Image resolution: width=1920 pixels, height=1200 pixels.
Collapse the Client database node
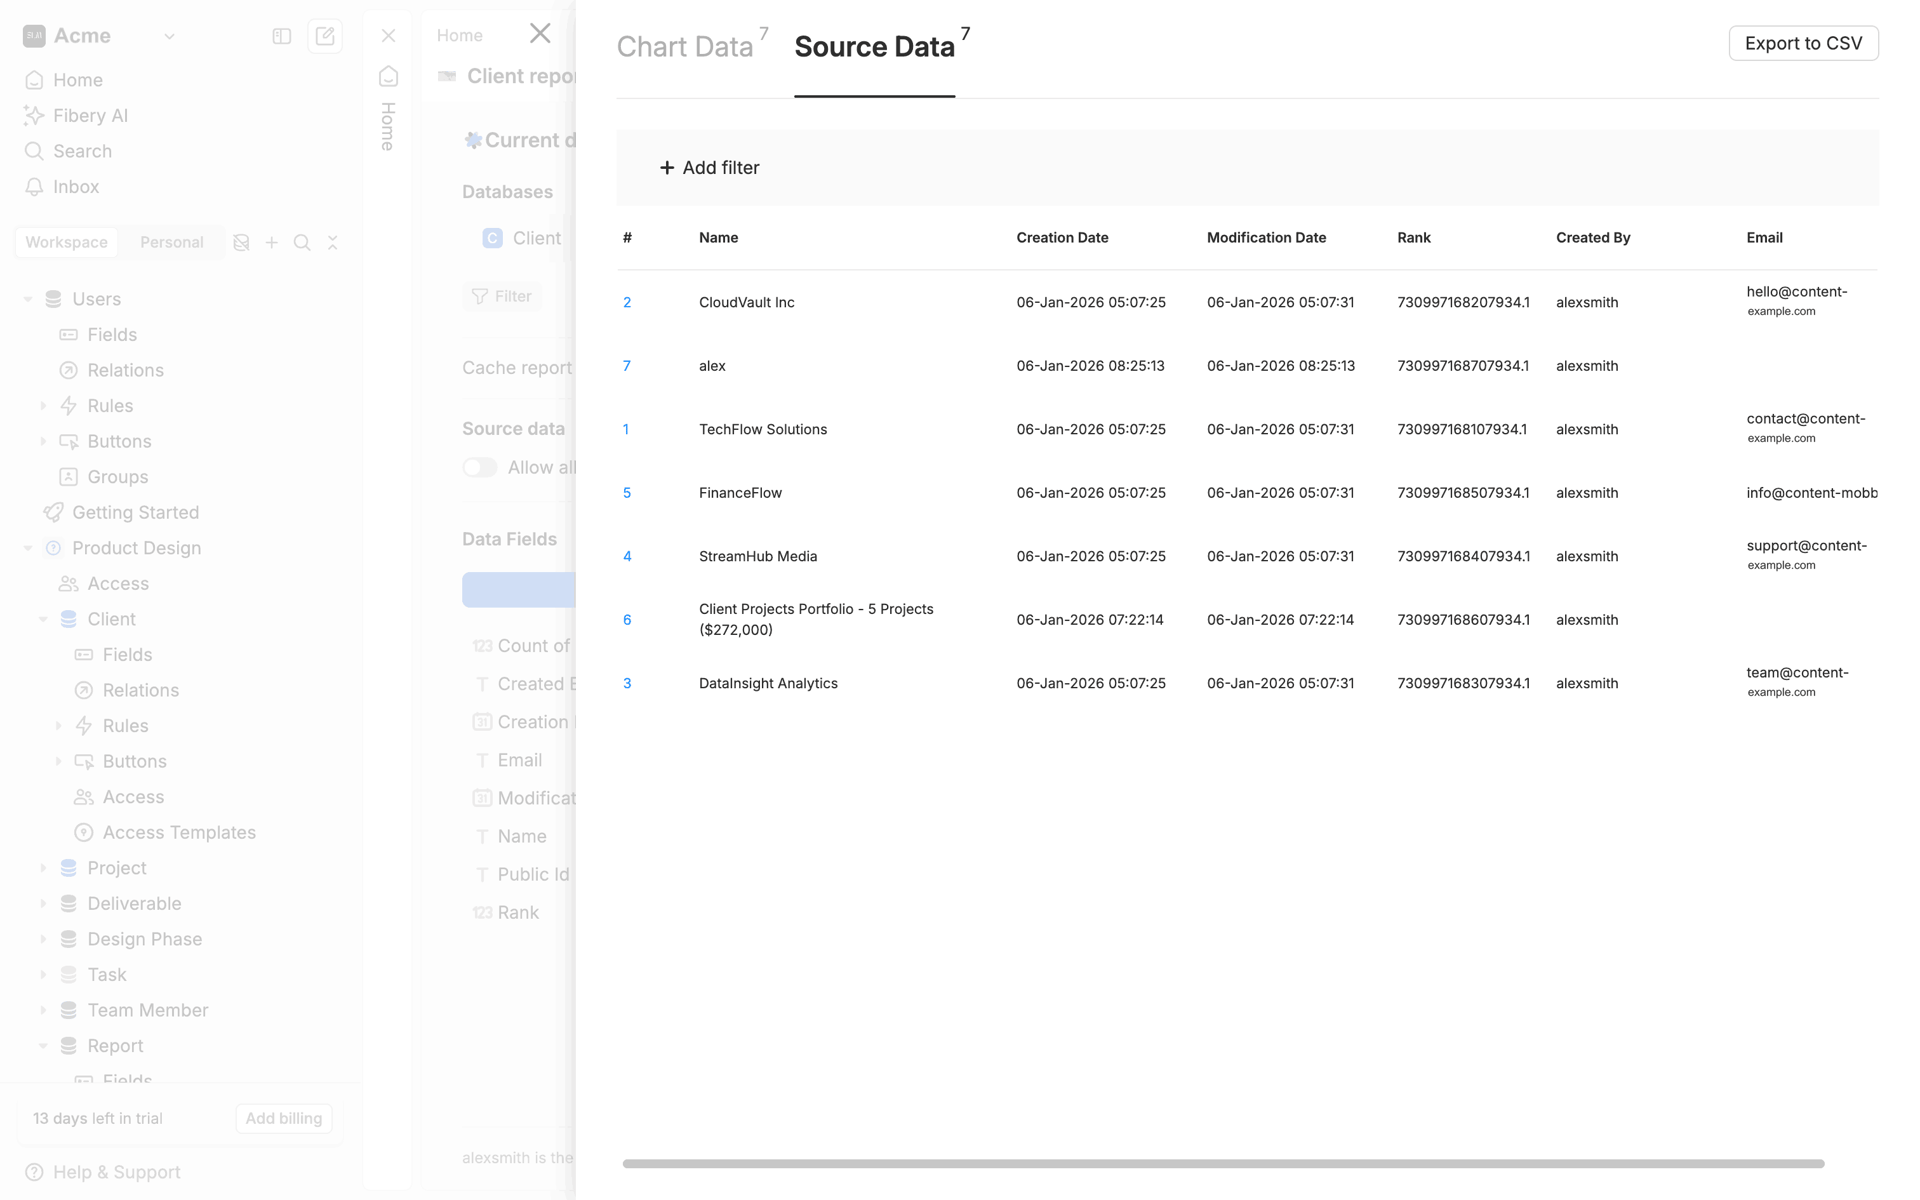click(x=43, y=619)
